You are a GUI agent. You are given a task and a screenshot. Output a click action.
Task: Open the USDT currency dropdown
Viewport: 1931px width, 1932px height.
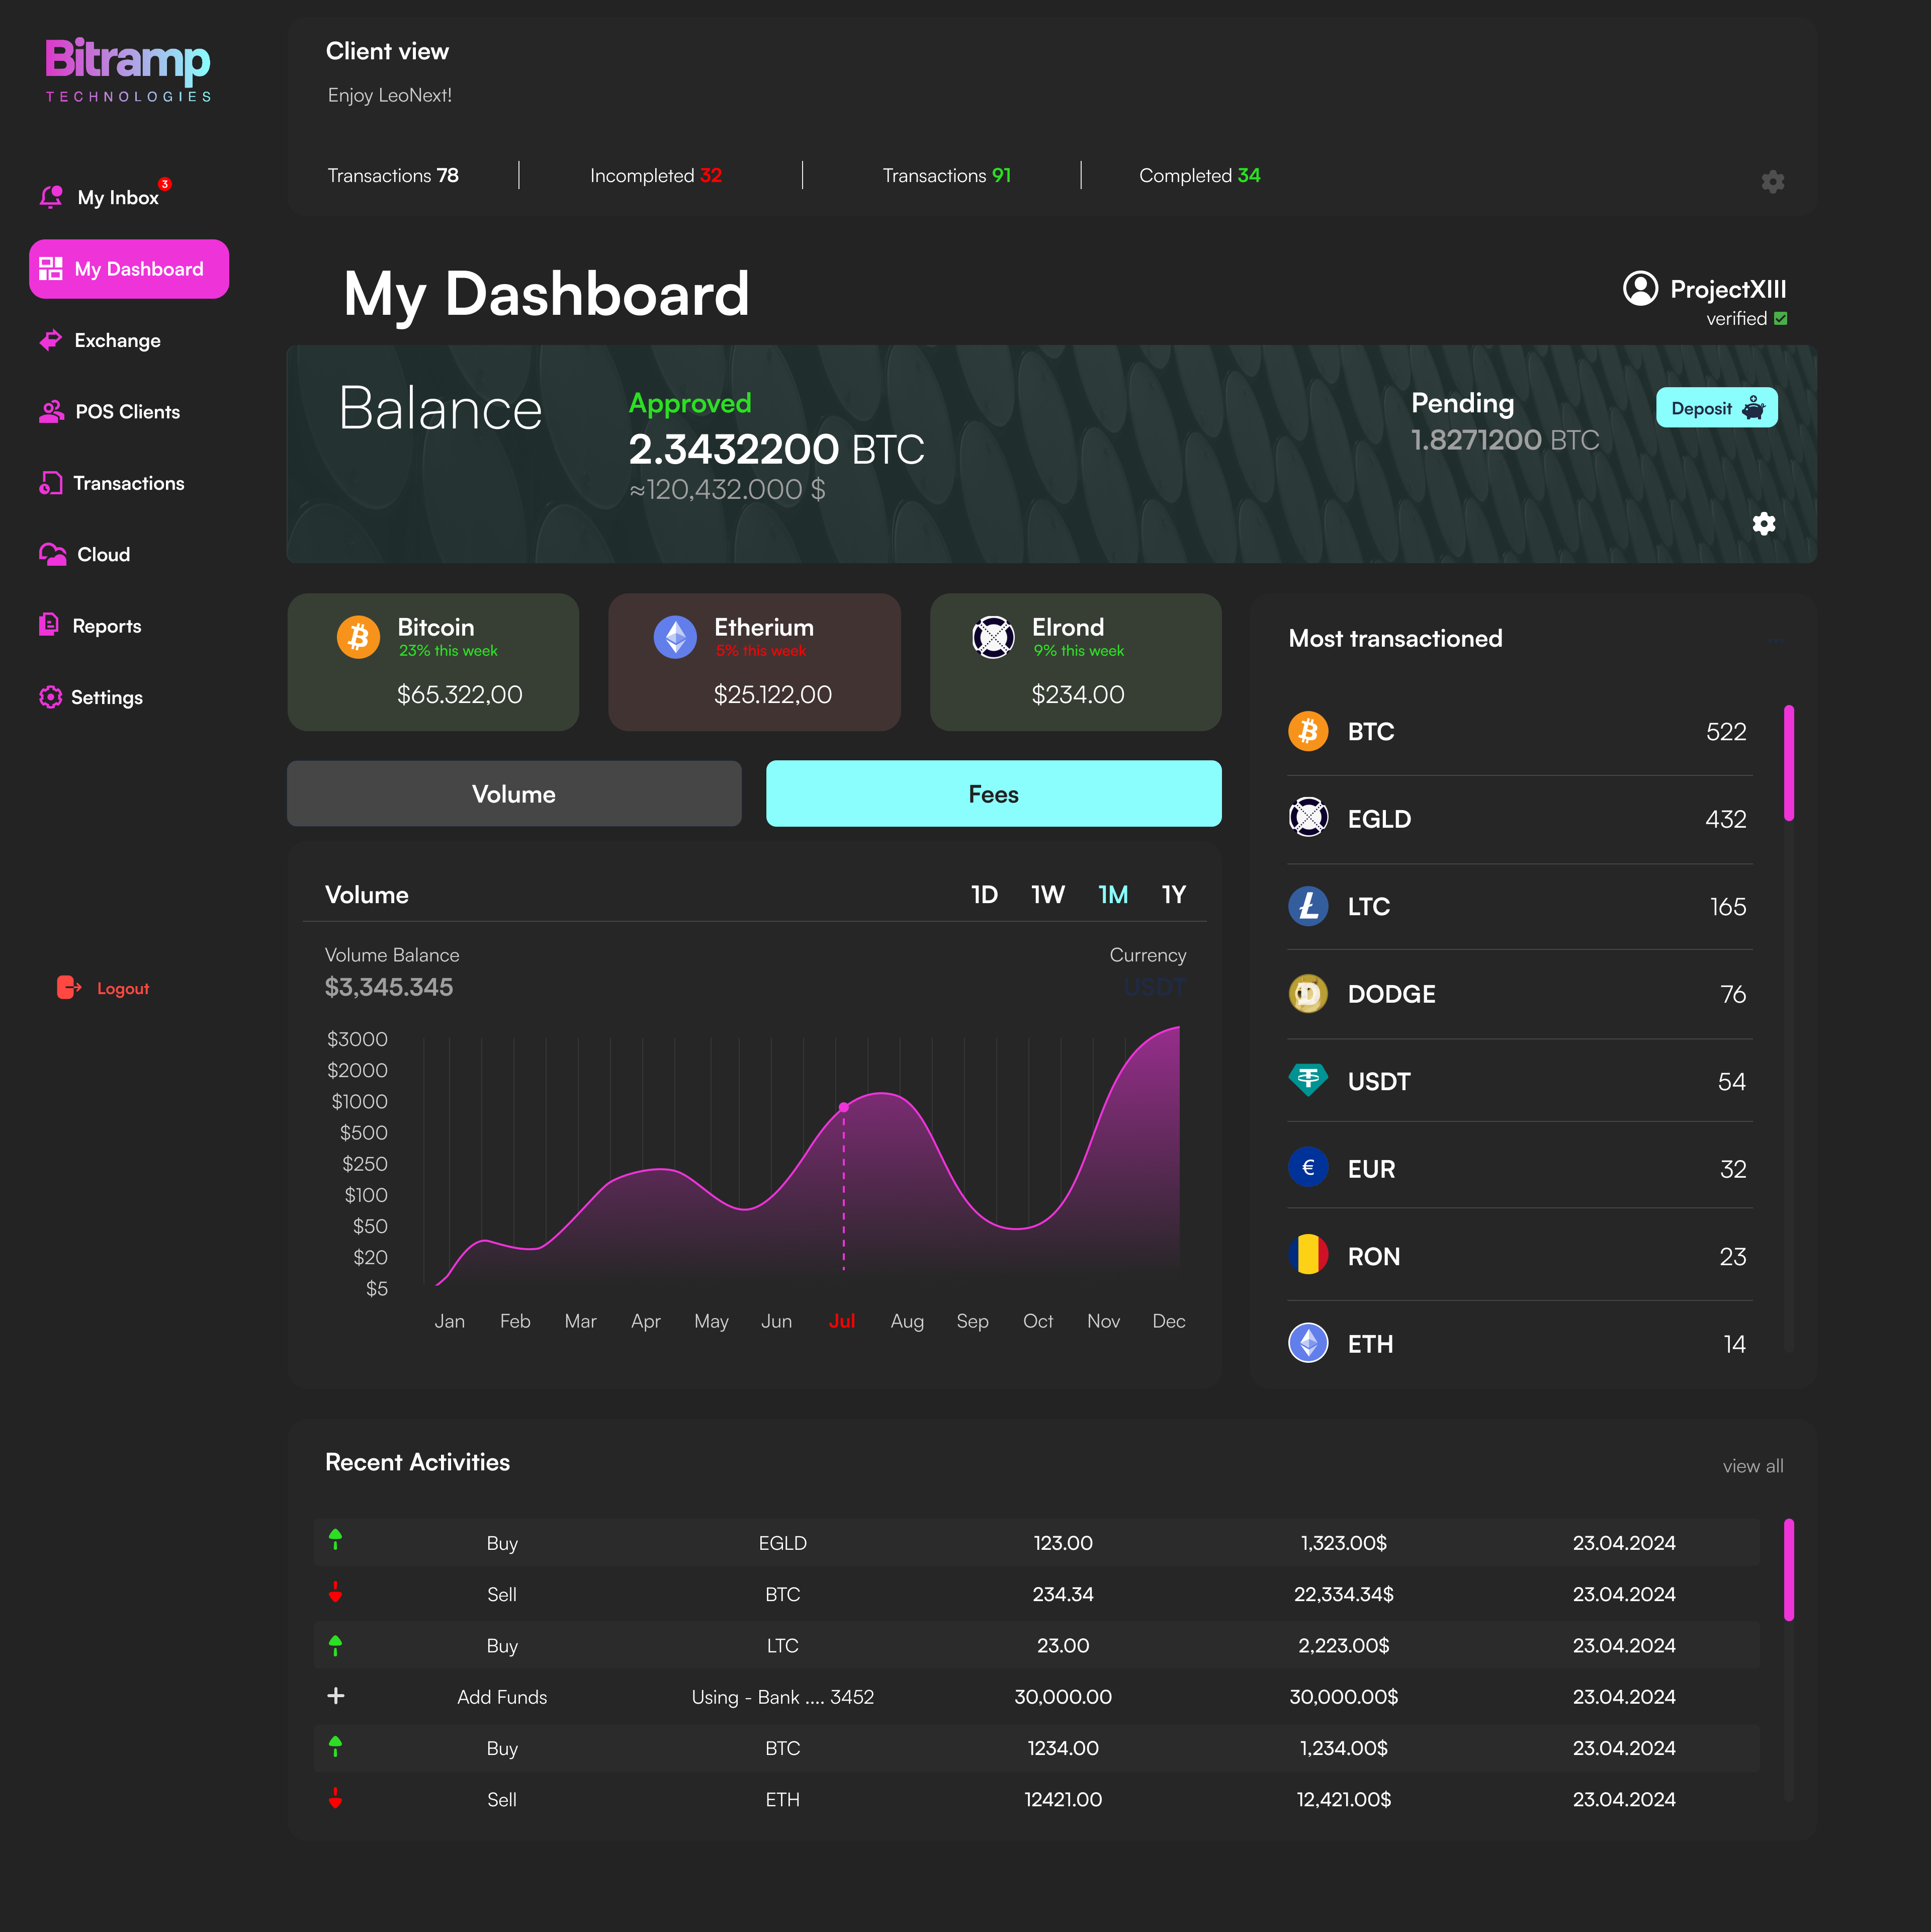coord(1154,987)
